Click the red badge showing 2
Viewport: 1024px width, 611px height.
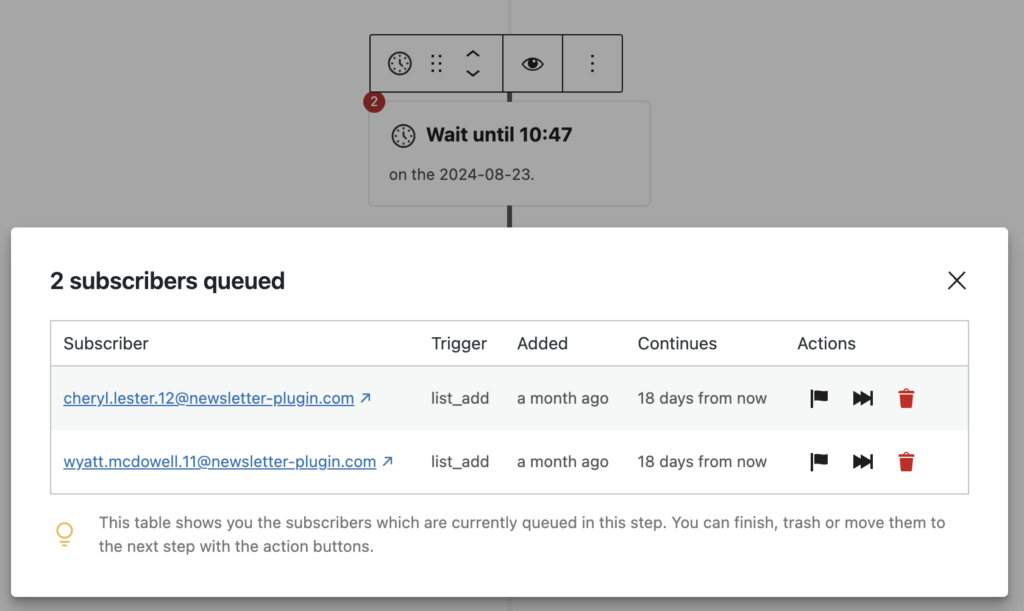[374, 102]
